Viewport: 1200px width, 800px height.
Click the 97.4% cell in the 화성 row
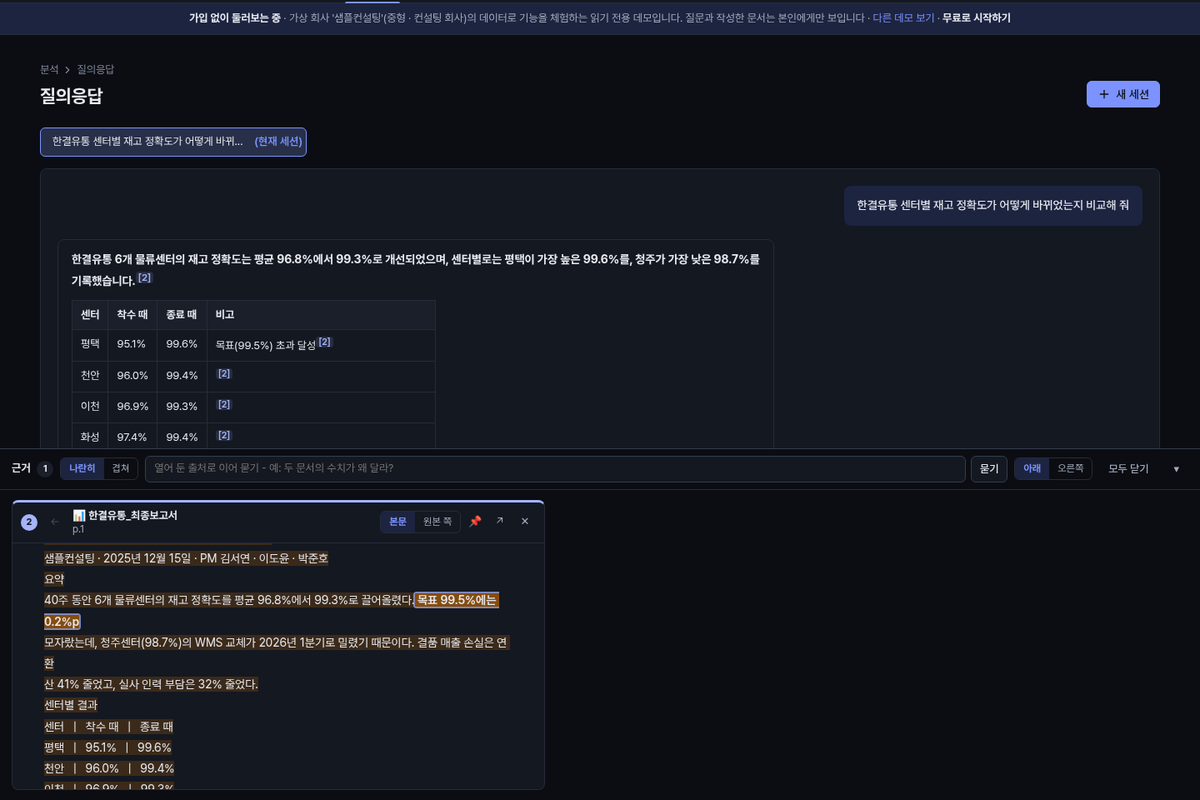(132, 437)
